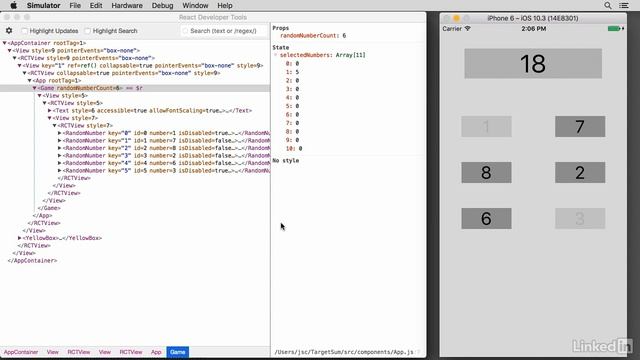Tap the disabled number 1 button

(x=486, y=127)
